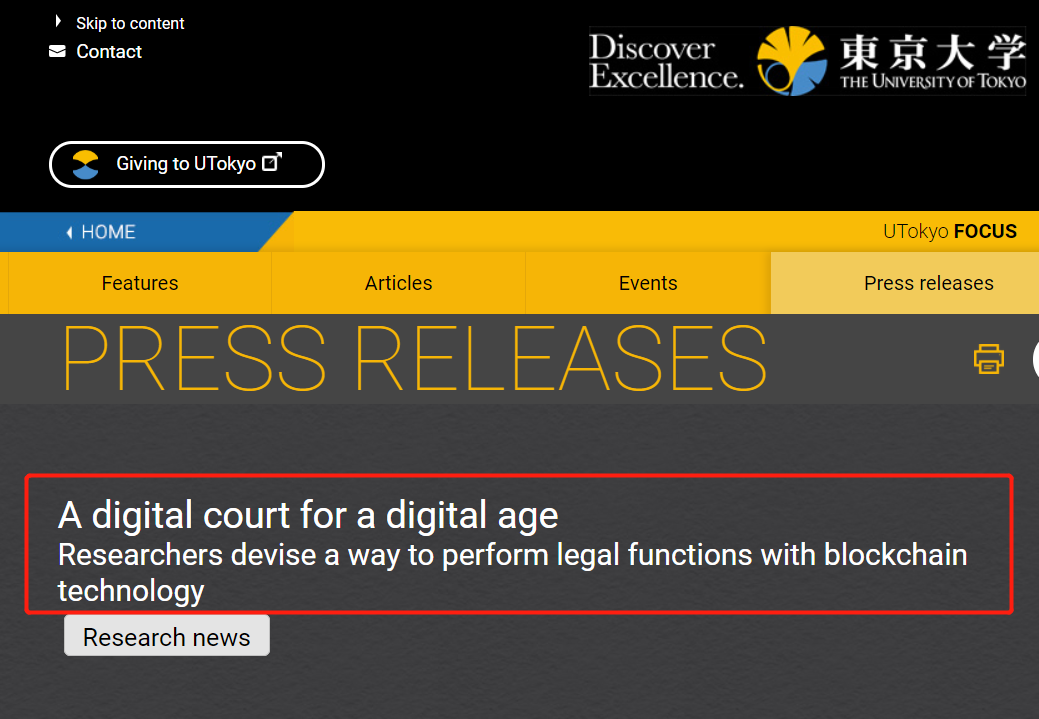Click the UTokyo ginkgo icon in the Giving button
1039x719 pixels.
coord(85,164)
